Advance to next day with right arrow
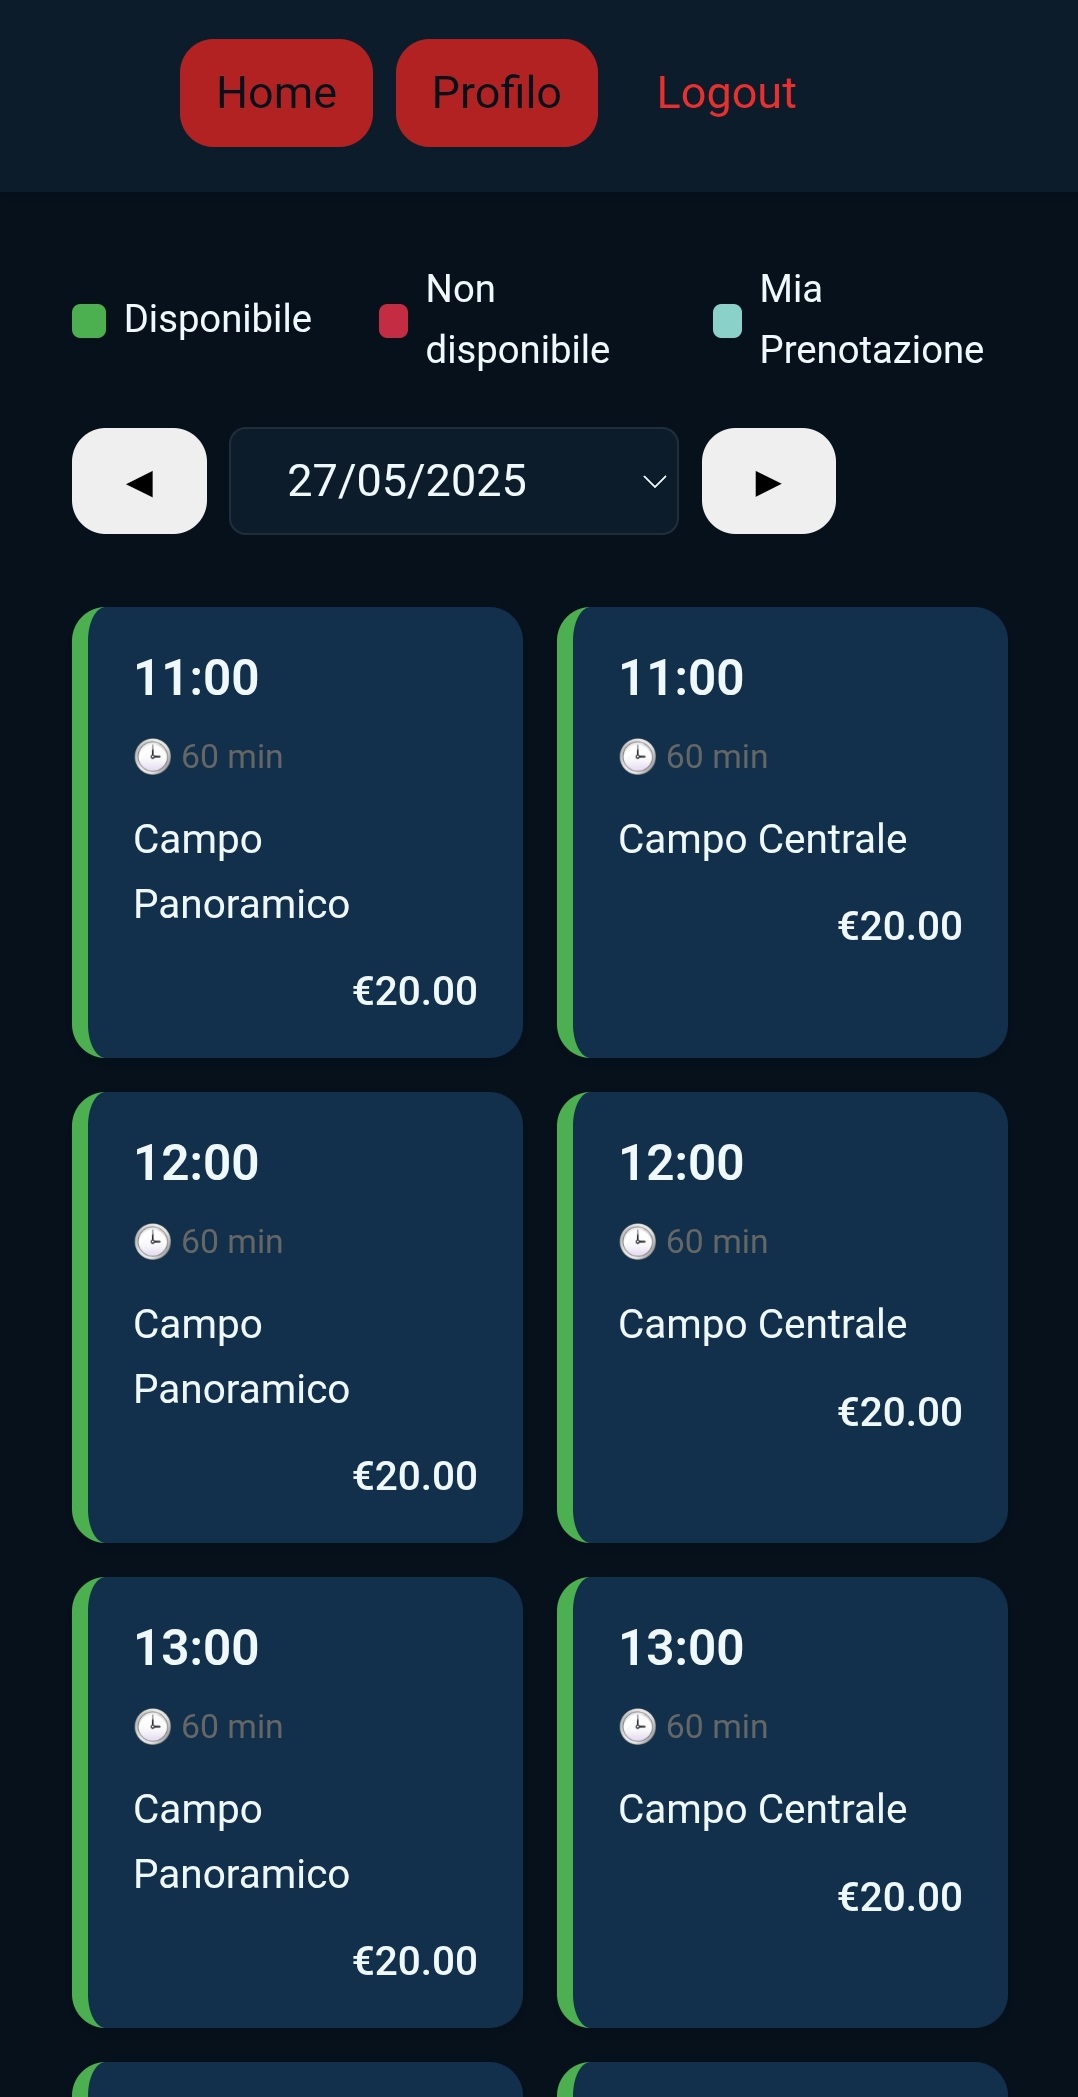This screenshot has height=2097, width=1078. tap(768, 481)
